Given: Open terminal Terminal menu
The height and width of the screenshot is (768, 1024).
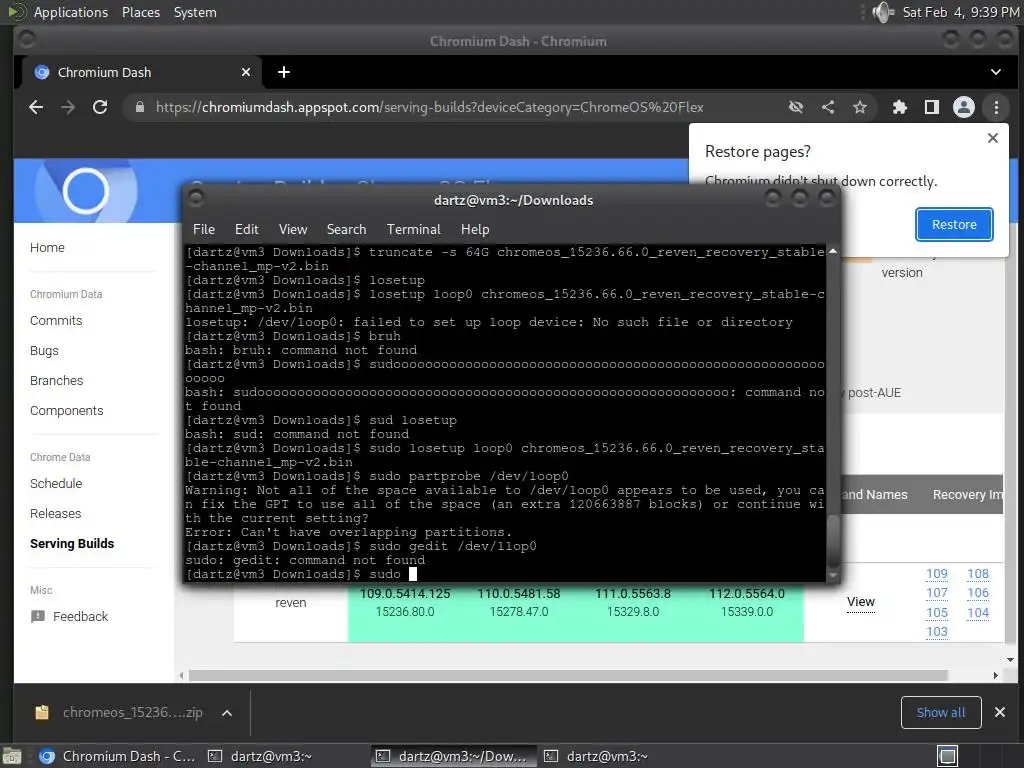Looking at the screenshot, I should click(413, 229).
